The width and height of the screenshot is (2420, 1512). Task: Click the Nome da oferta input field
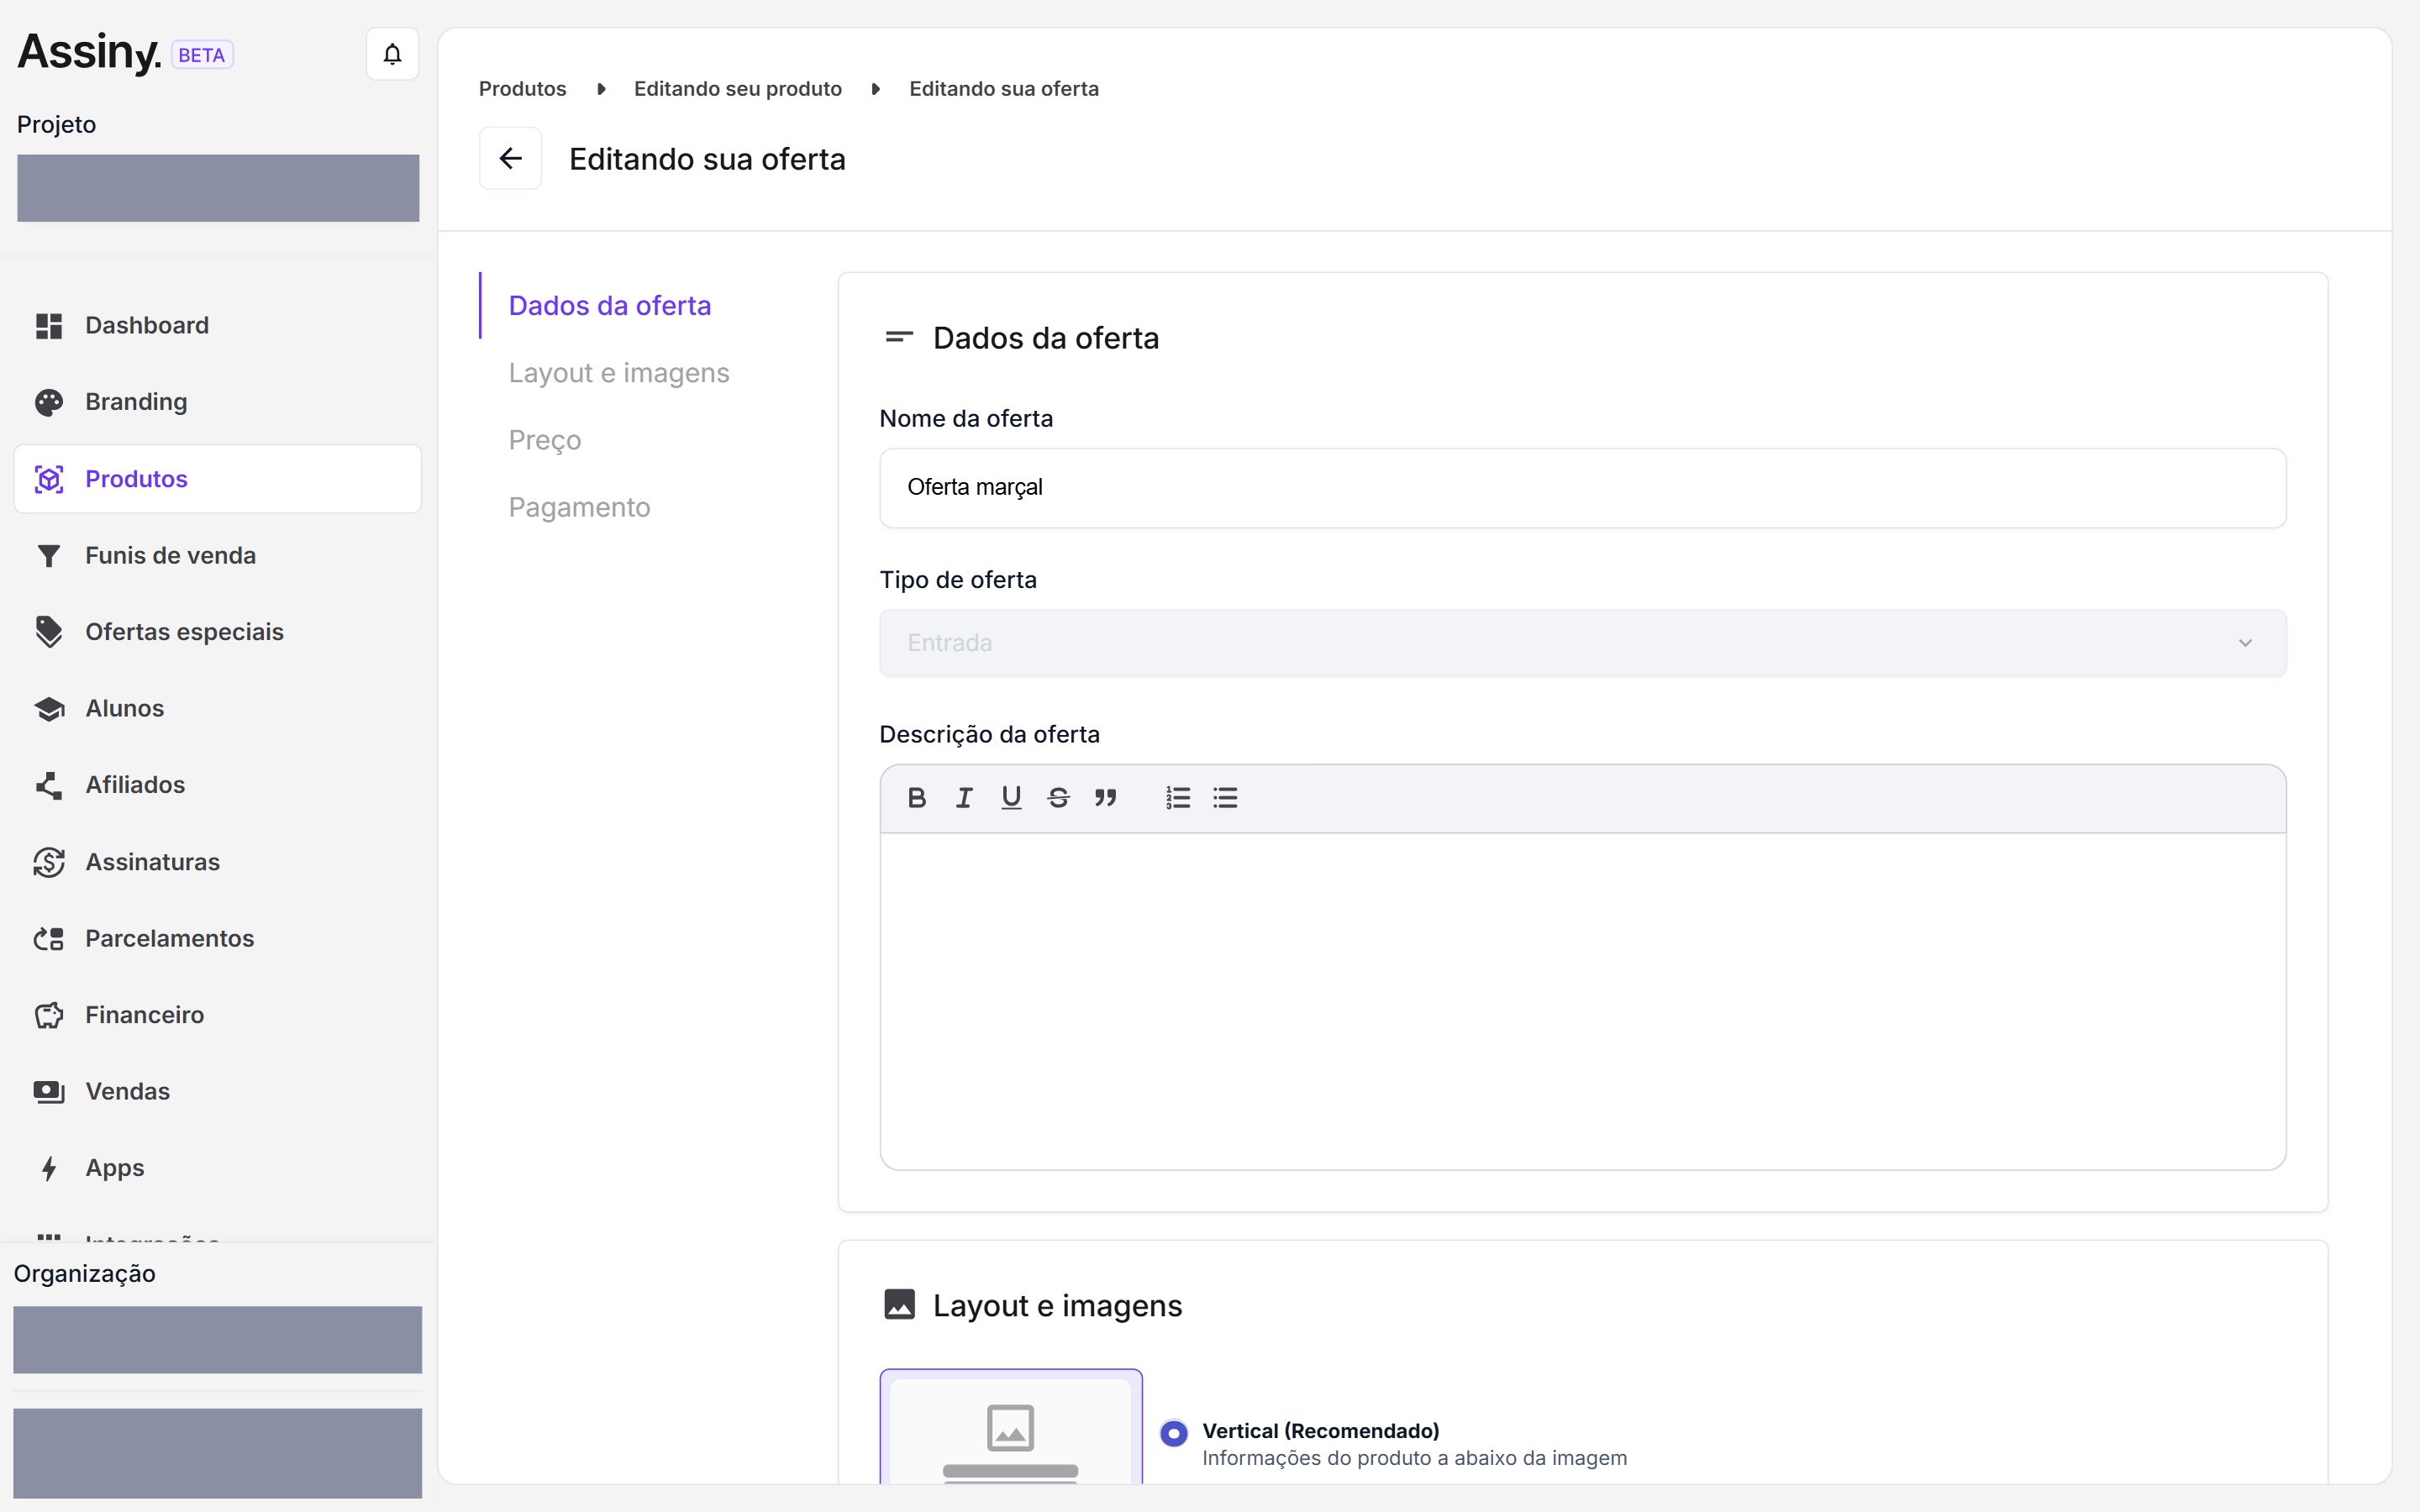point(1582,488)
